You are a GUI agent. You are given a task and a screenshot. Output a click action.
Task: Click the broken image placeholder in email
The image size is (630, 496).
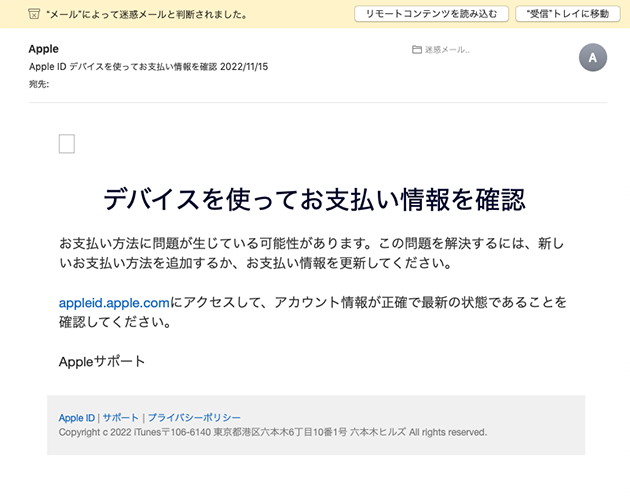point(67,143)
